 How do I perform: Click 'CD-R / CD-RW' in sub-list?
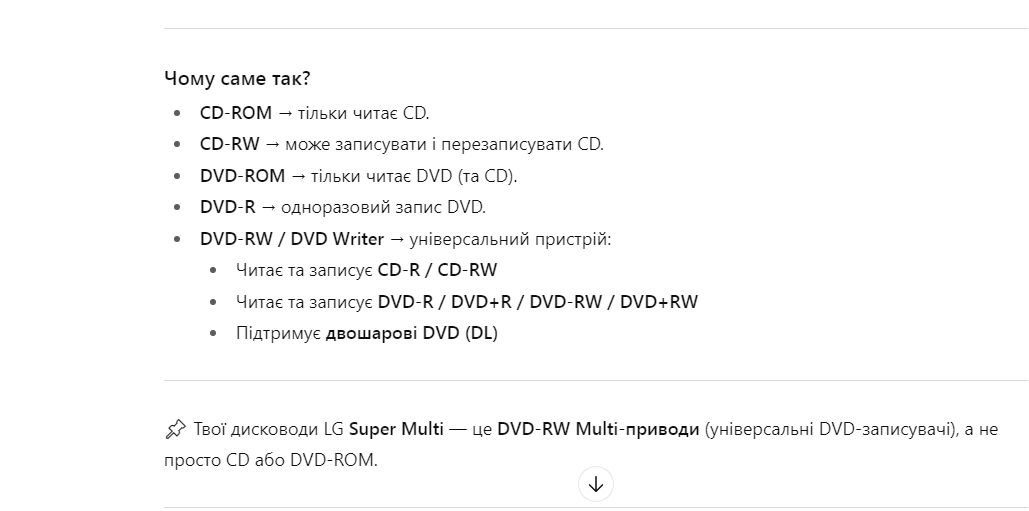(438, 270)
